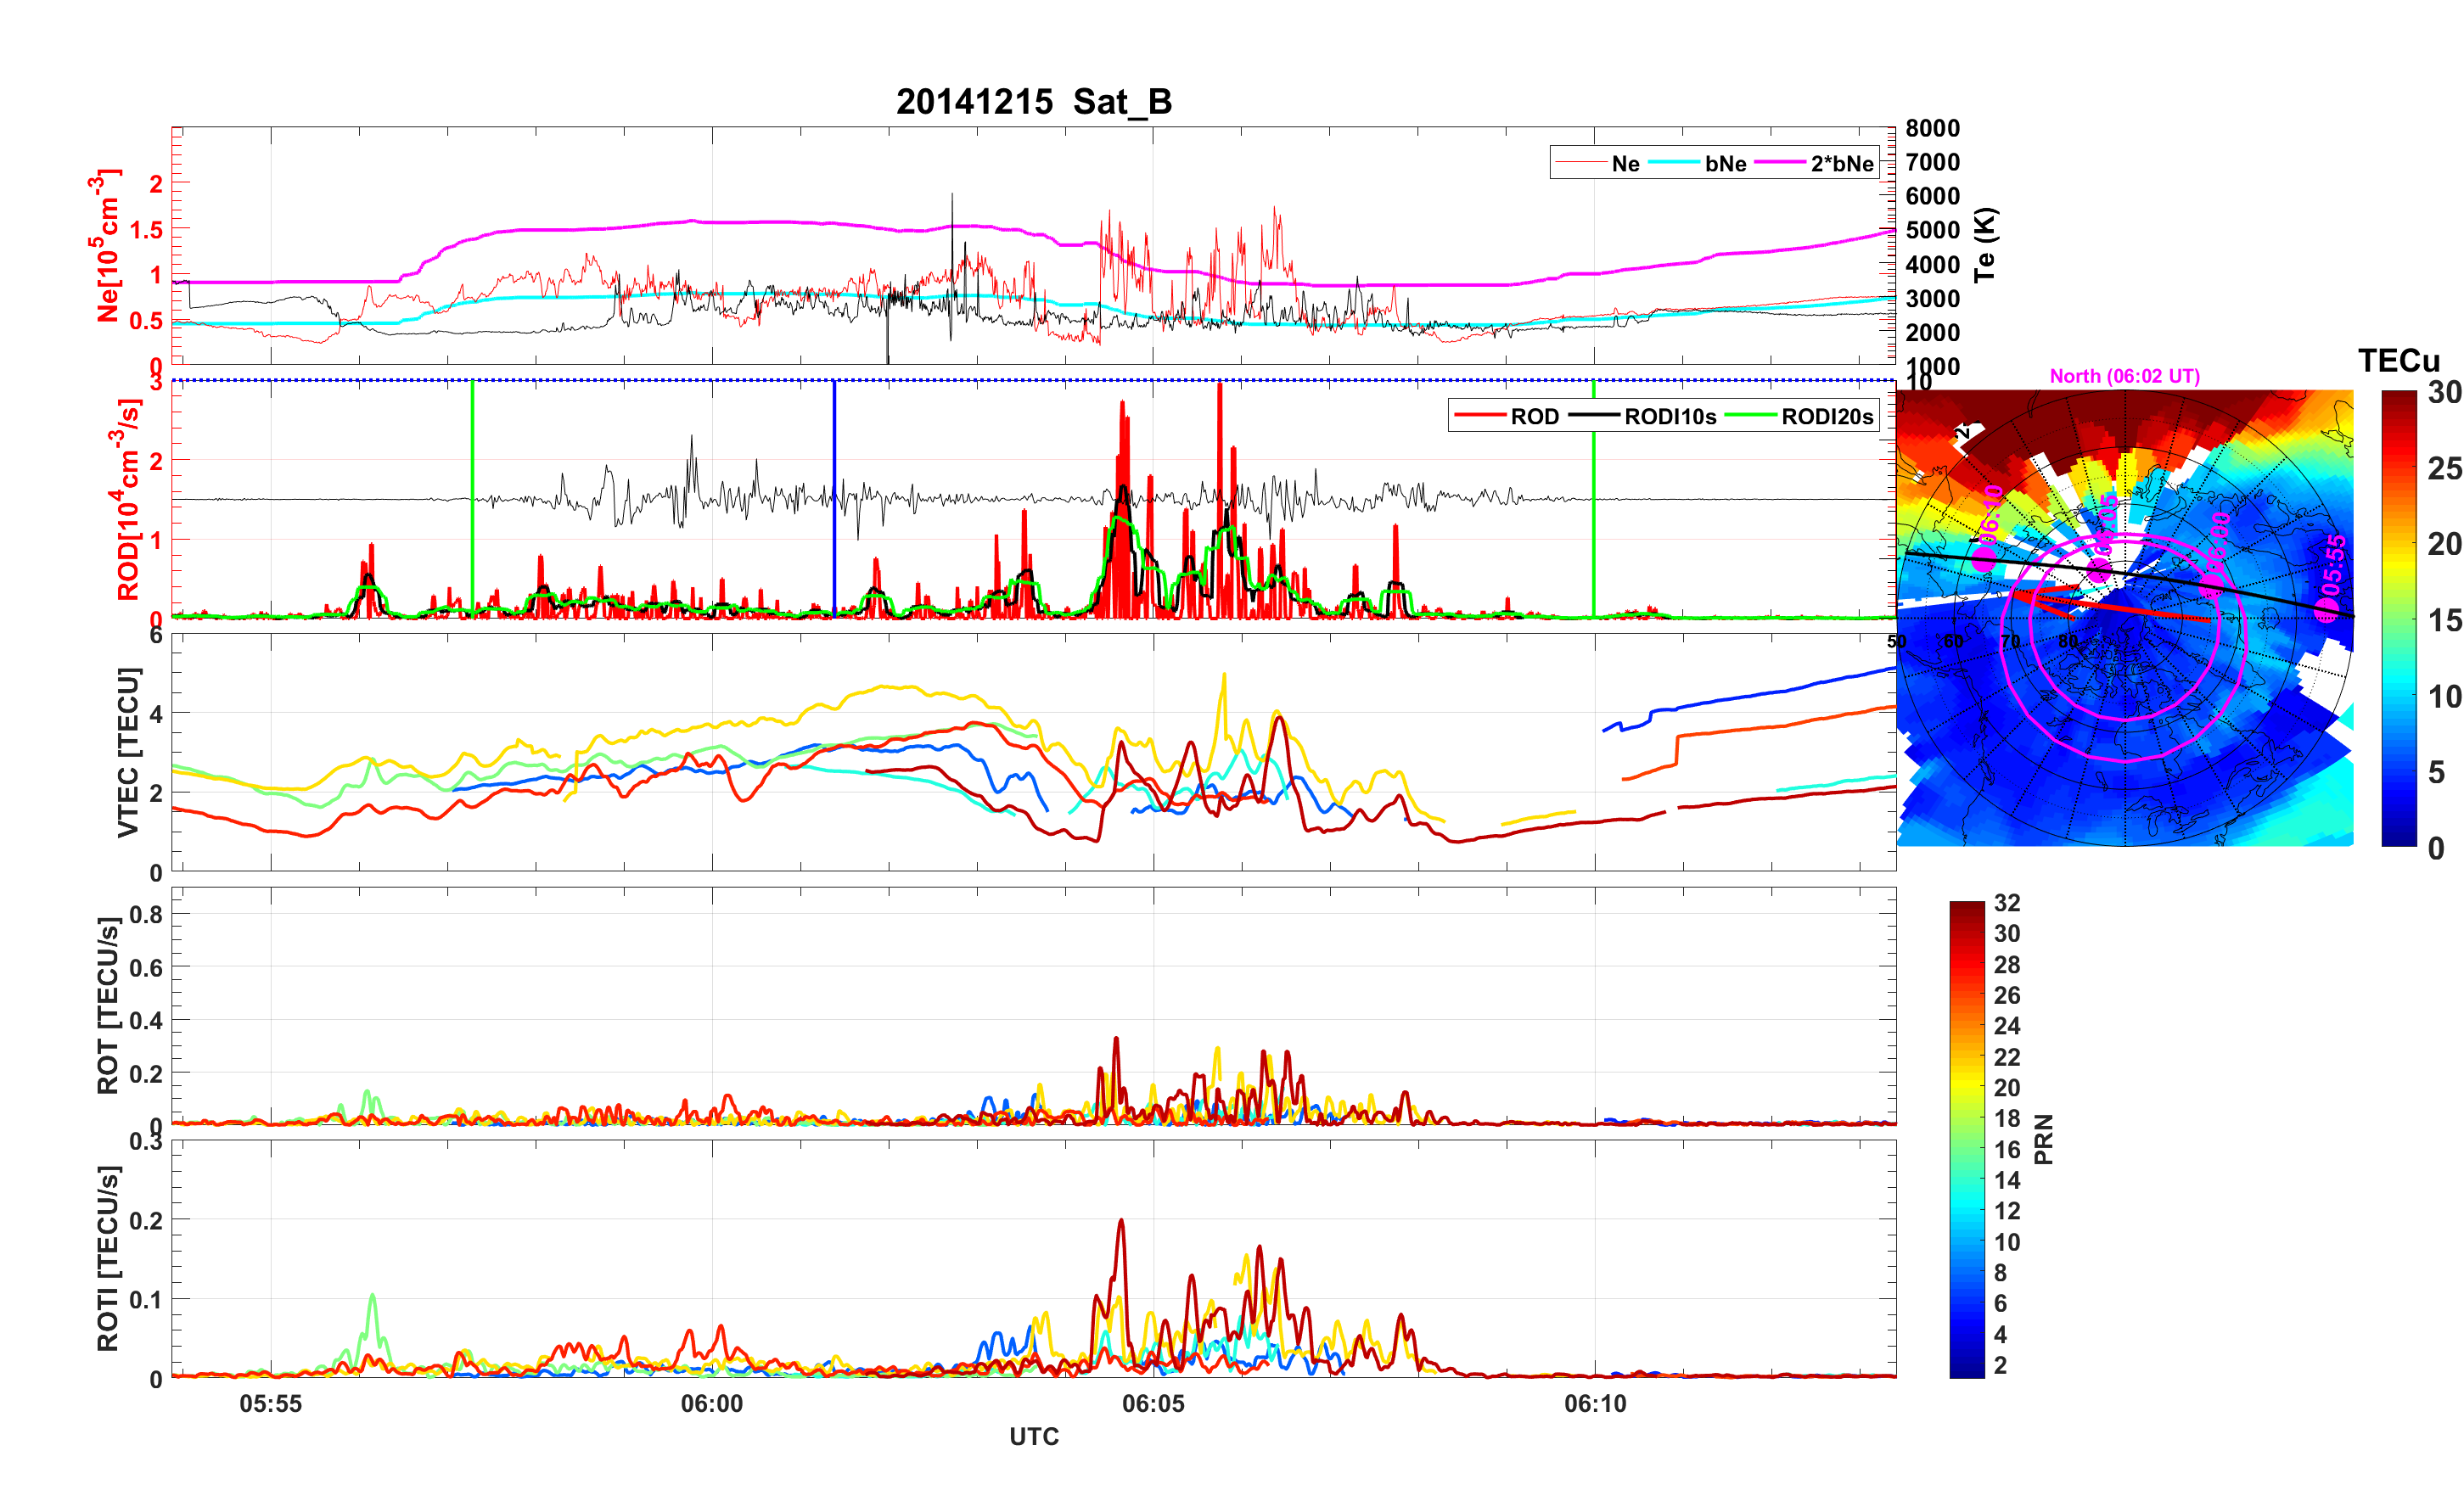Click the magenta 05:55 marker on the polar map
The width and height of the screenshot is (2464, 1490).
(x=2326, y=610)
